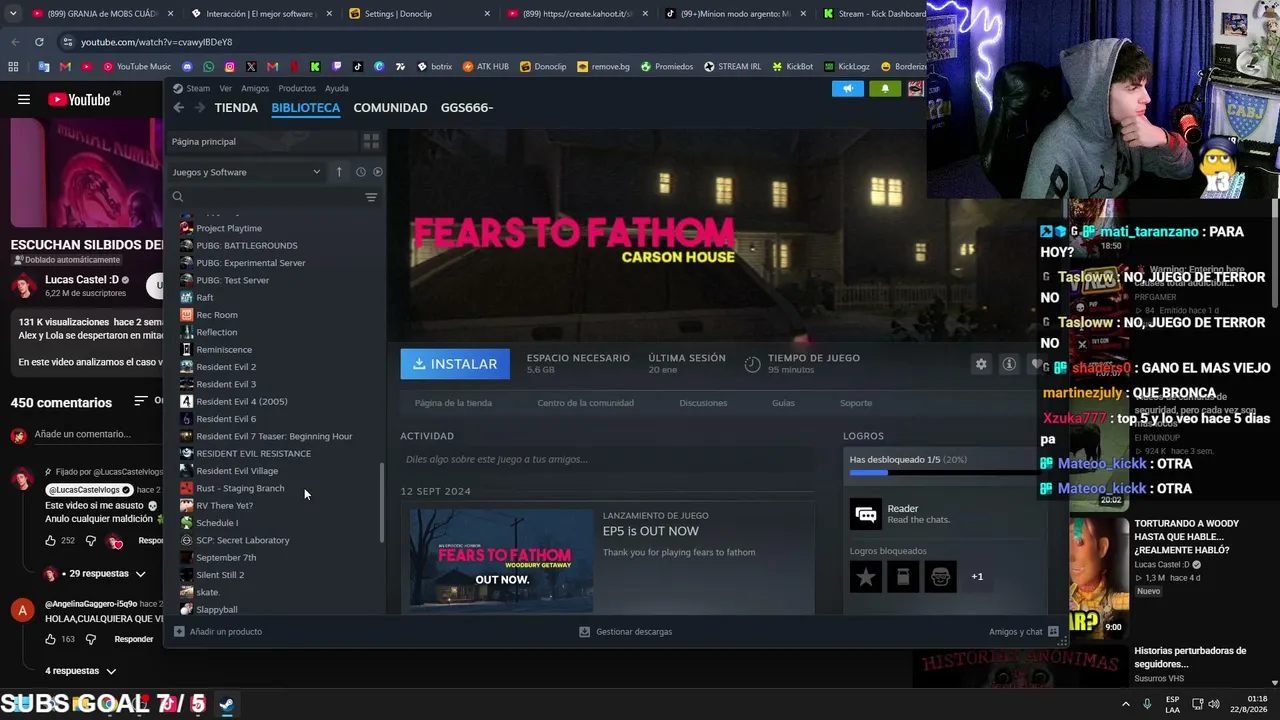Open game settings gear for Fears to Fathom

[x=981, y=364]
